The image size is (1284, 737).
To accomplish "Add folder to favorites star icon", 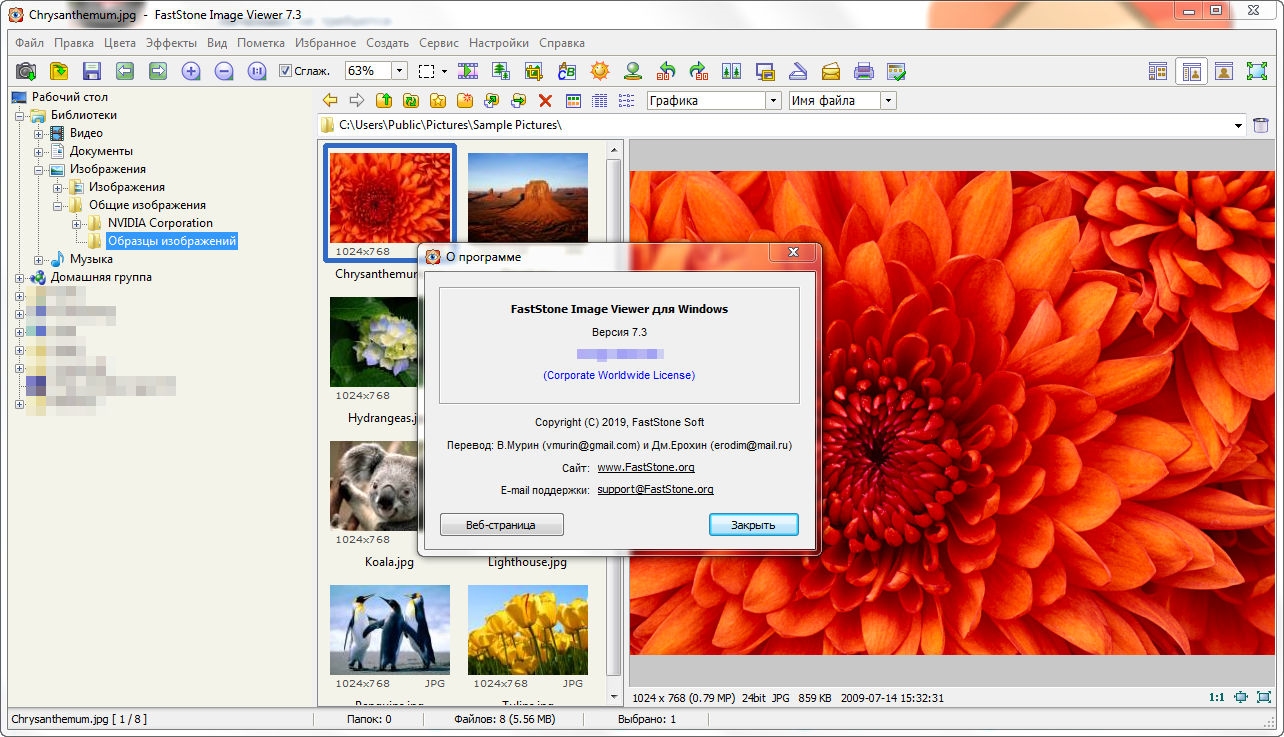I will click(x=438, y=100).
